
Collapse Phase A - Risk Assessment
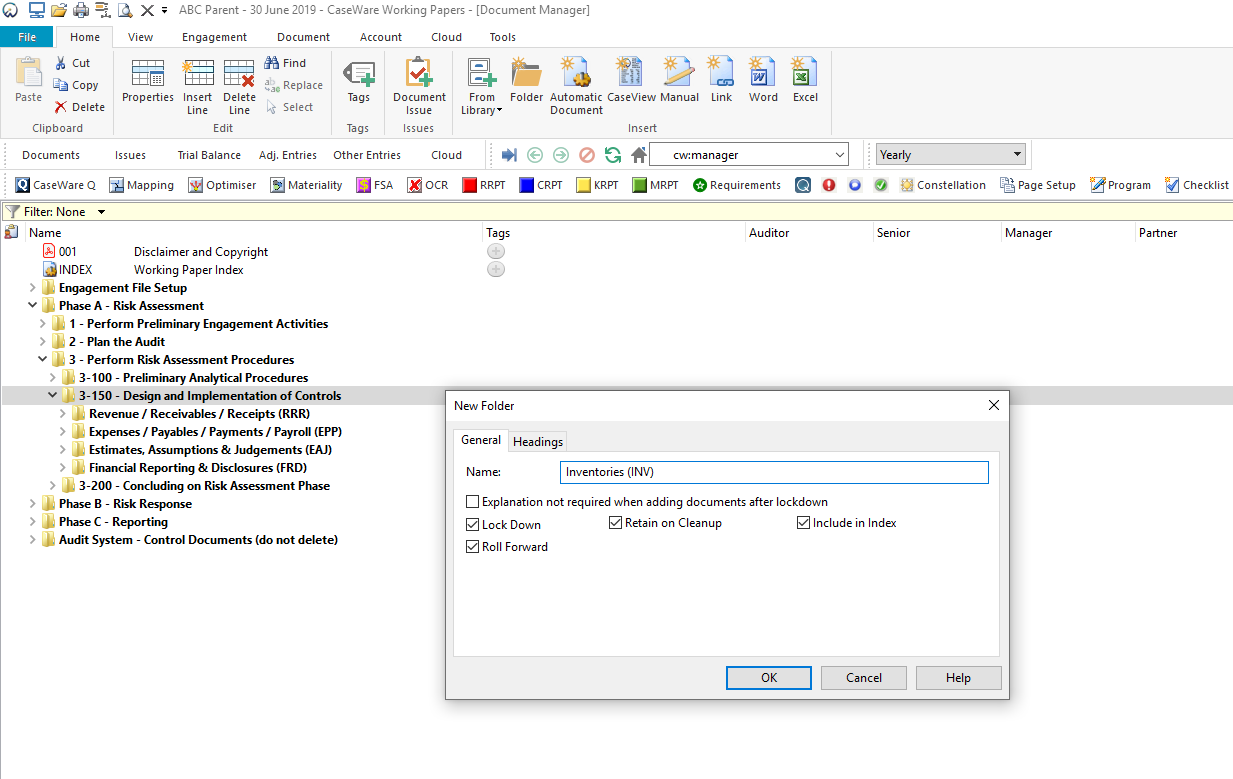pyautogui.click(x=33, y=306)
